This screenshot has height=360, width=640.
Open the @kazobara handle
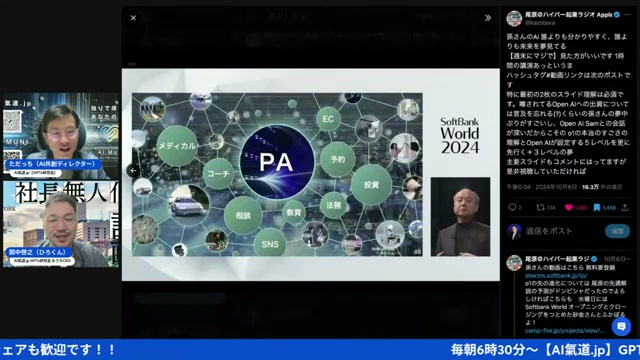coord(540,23)
